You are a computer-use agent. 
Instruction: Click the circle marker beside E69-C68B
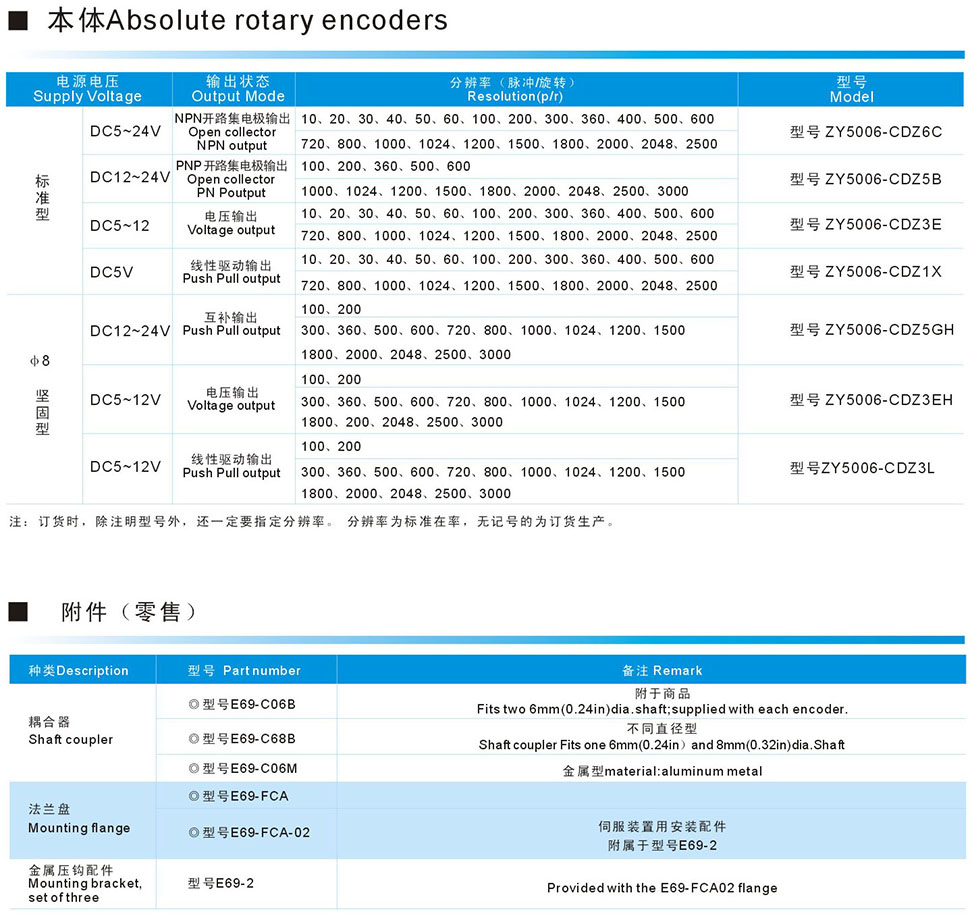194,738
